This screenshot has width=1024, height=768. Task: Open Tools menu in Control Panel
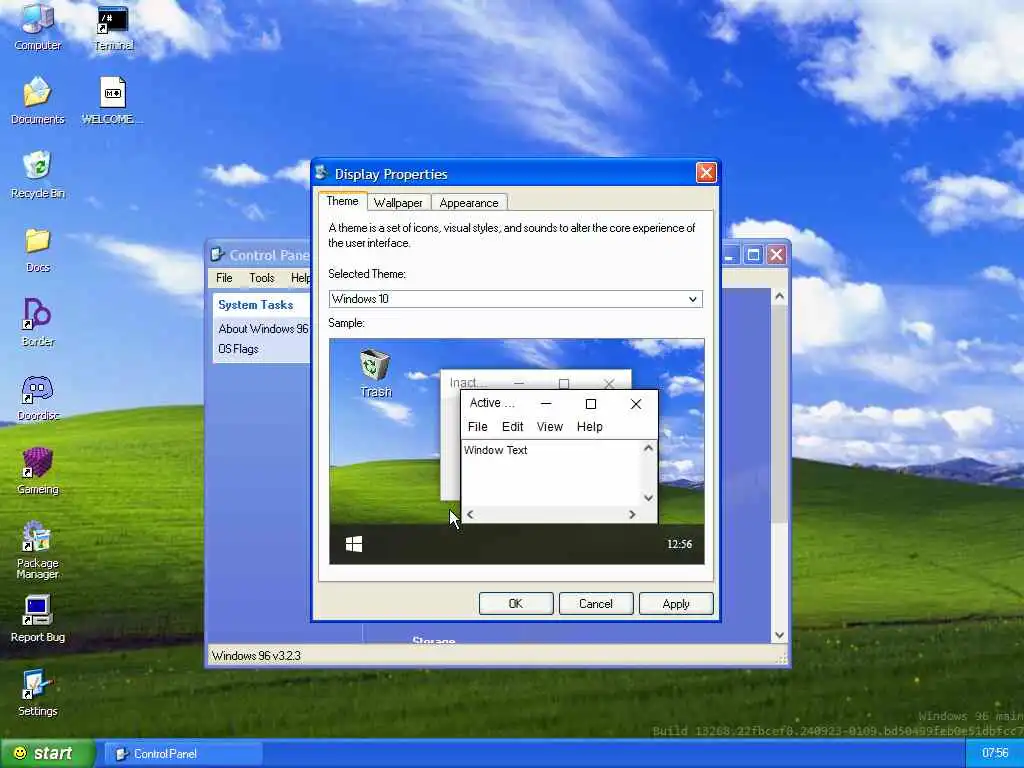(262, 278)
